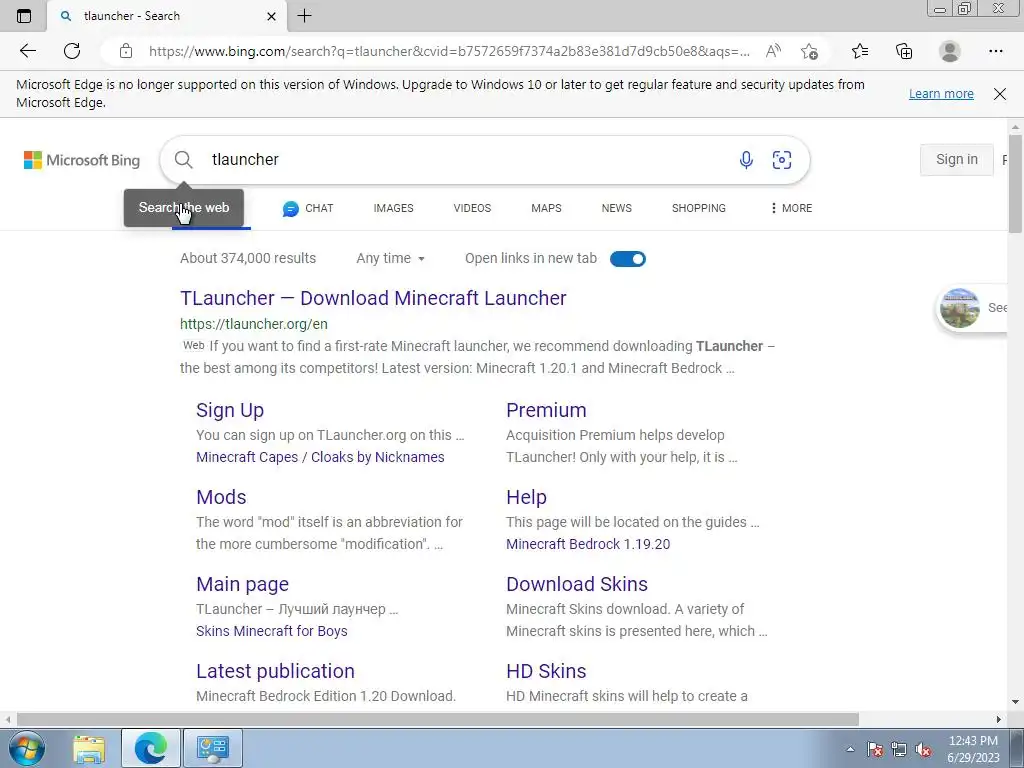
Task: Click the Minecraft thumbnail on right edge
Action: (959, 308)
